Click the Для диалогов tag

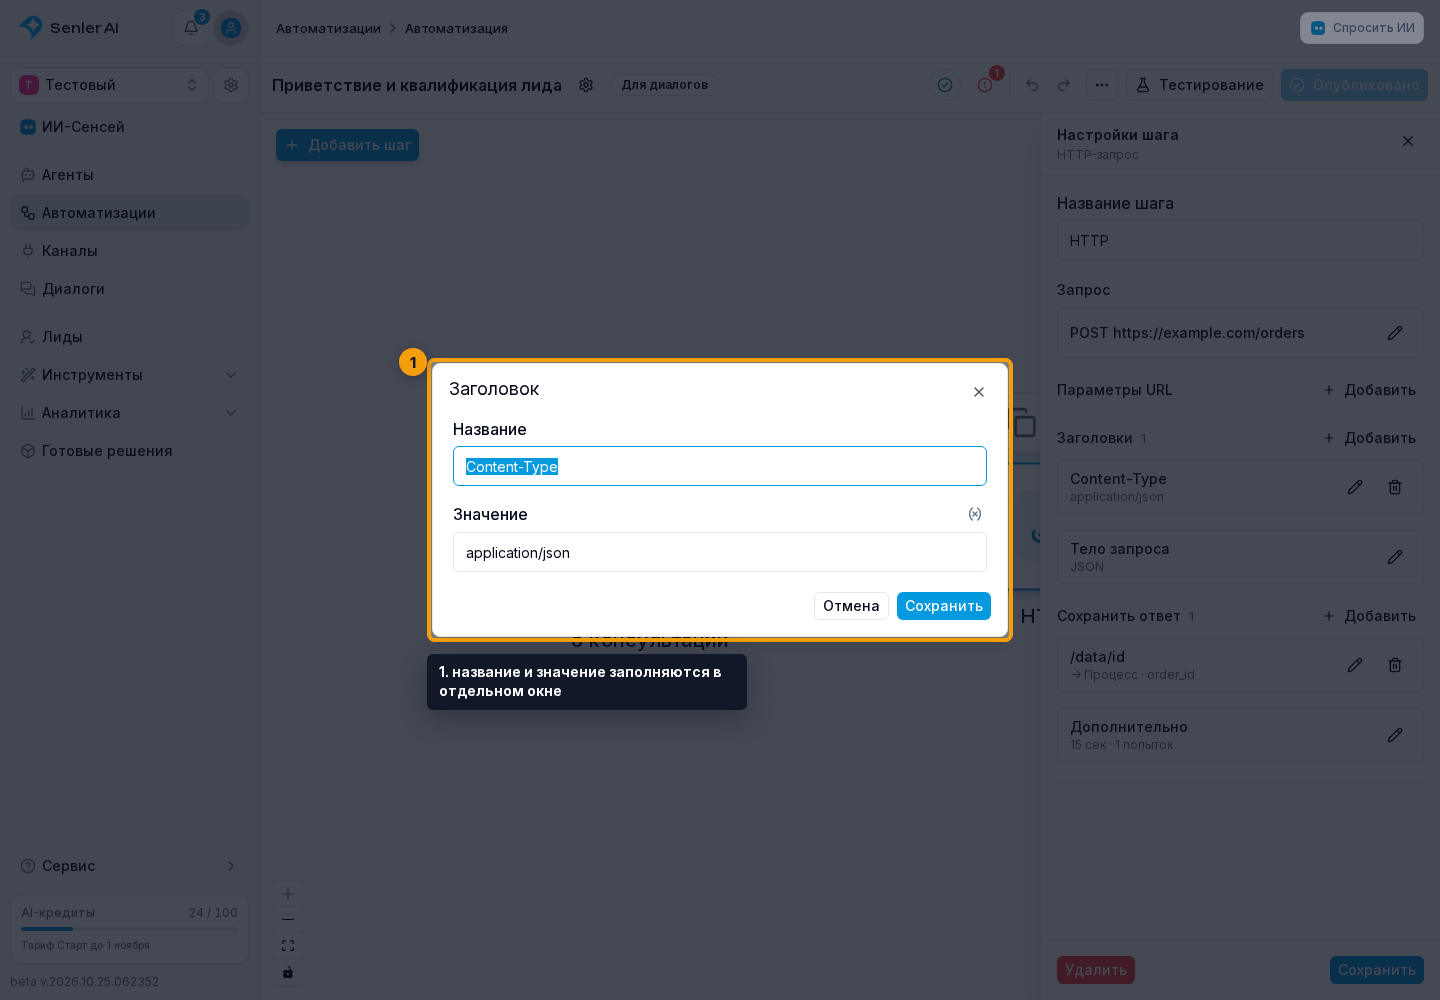pos(665,85)
